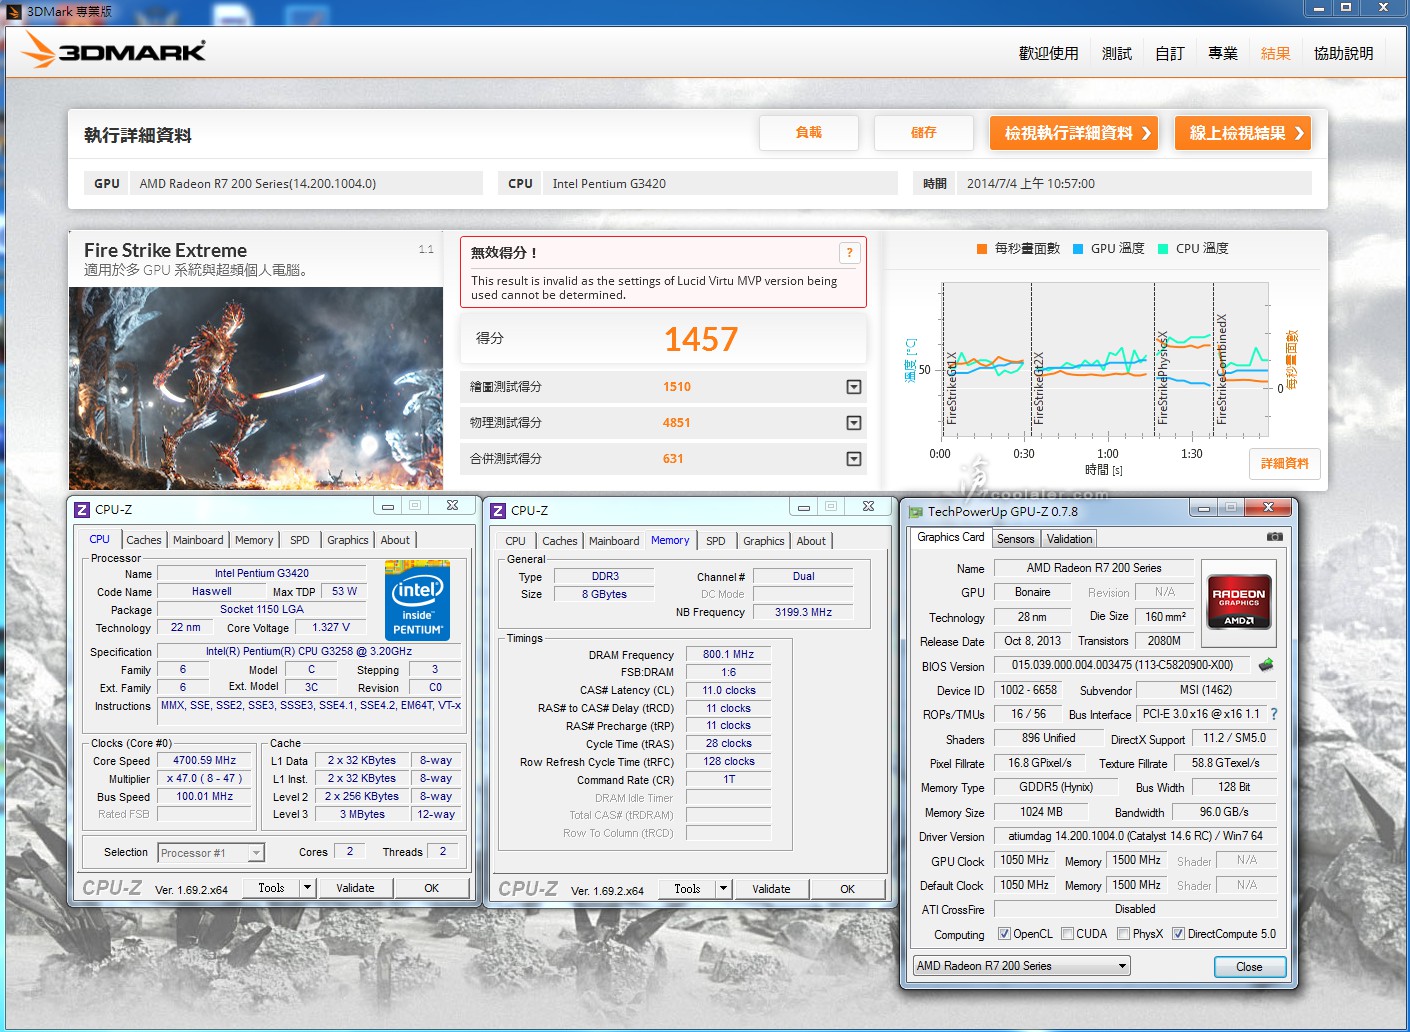Click Close button in GPU-Z
This screenshot has width=1410, height=1032.
click(1249, 967)
